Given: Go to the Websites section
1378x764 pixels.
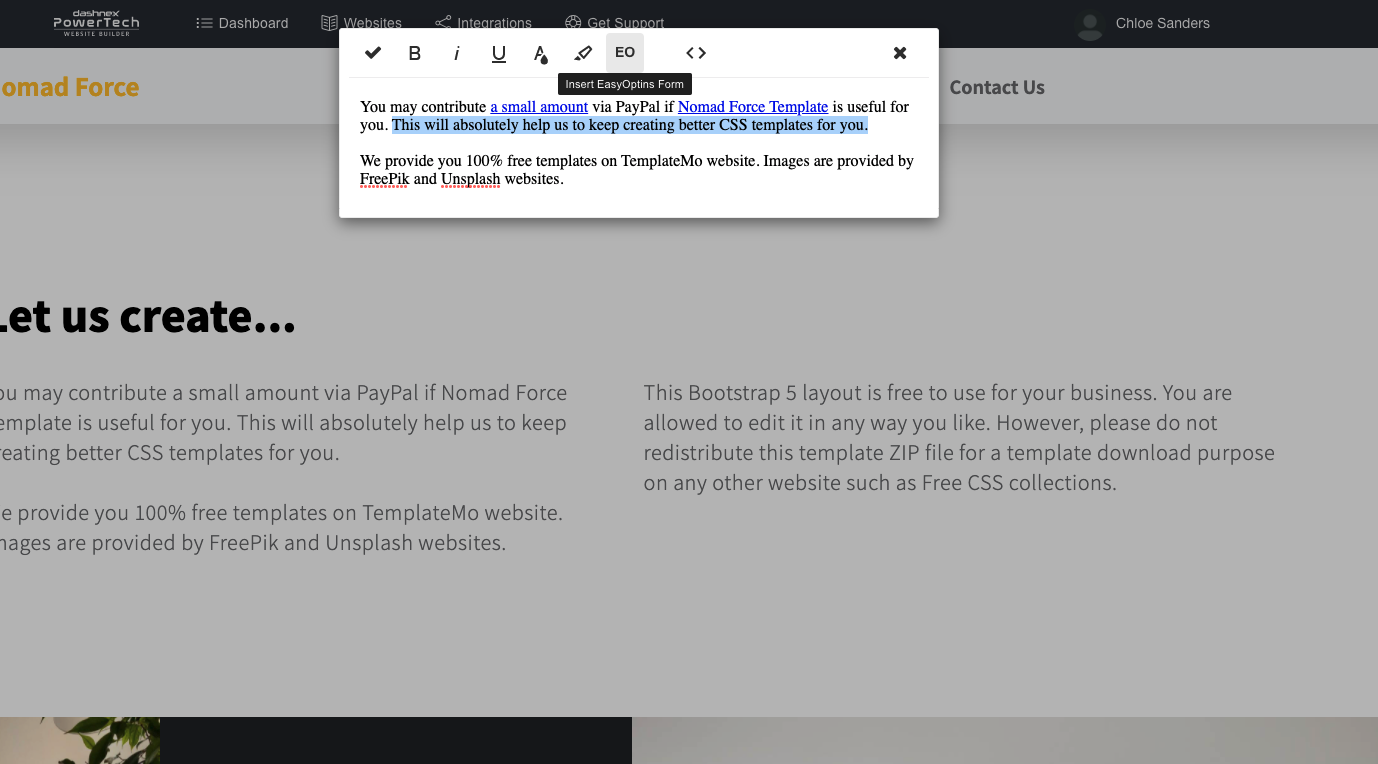Looking at the screenshot, I should (361, 23).
